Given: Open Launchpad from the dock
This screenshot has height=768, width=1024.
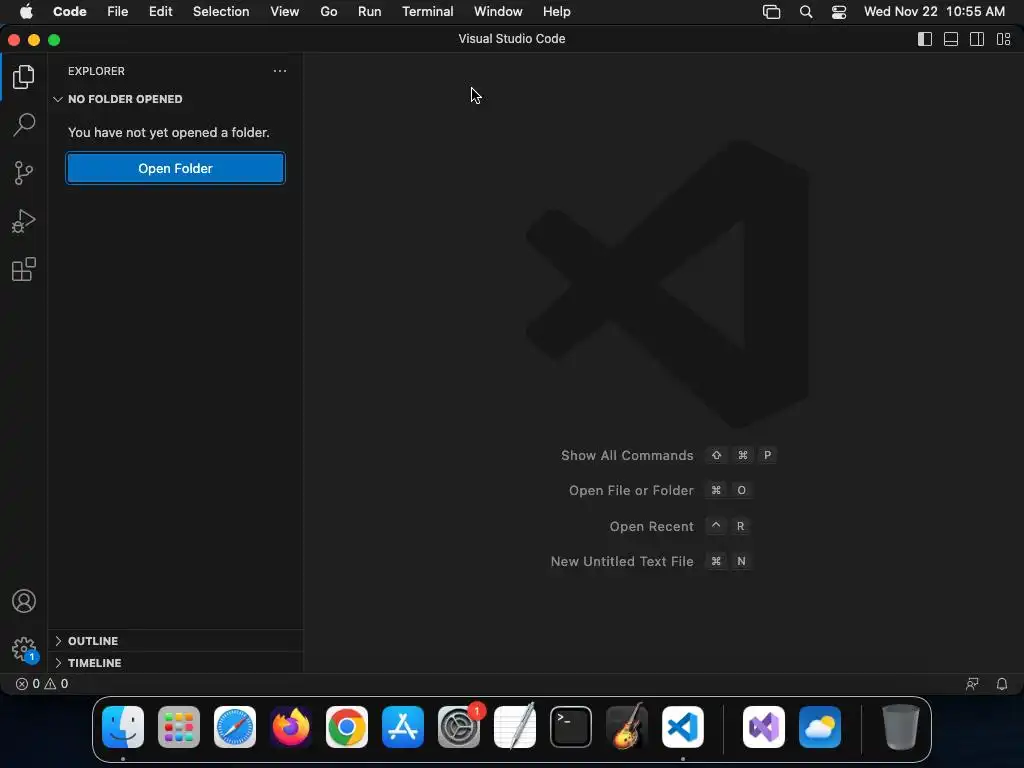Looking at the screenshot, I should click(x=179, y=727).
